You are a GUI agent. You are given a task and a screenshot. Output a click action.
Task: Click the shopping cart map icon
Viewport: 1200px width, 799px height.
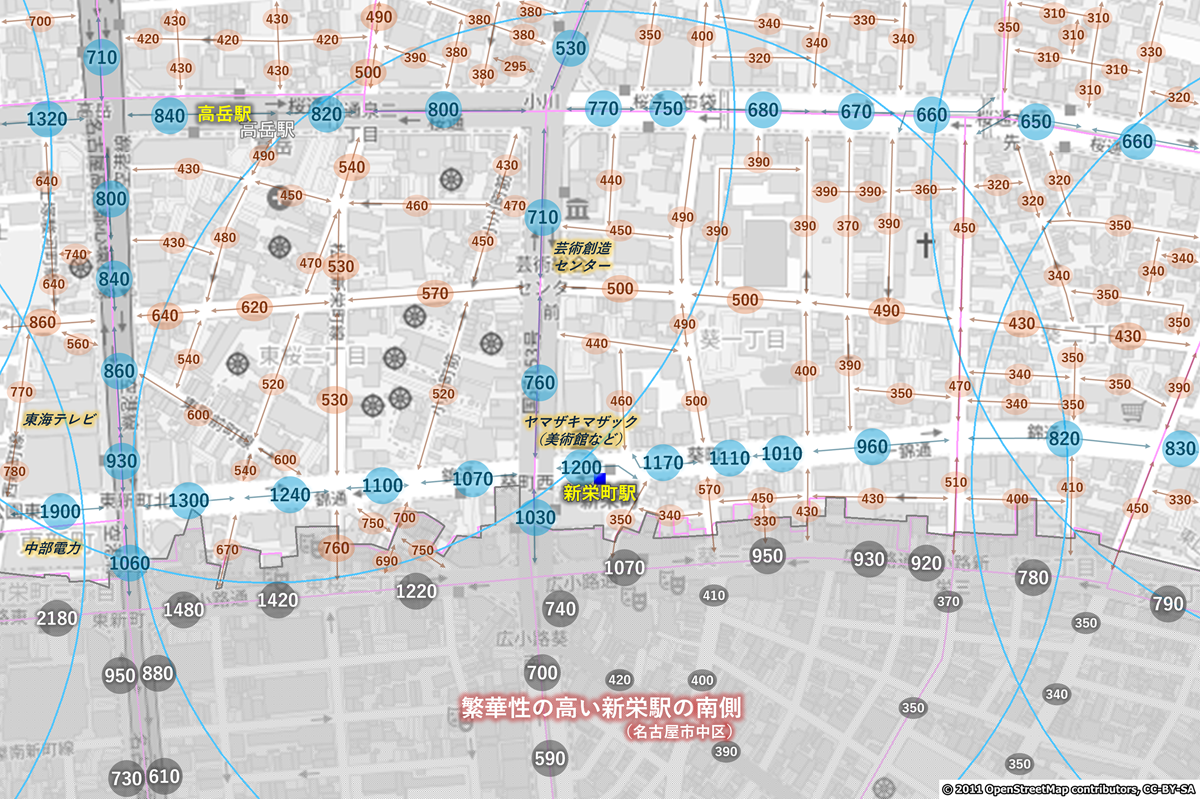pyautogui.click(x=1133, y=411)
